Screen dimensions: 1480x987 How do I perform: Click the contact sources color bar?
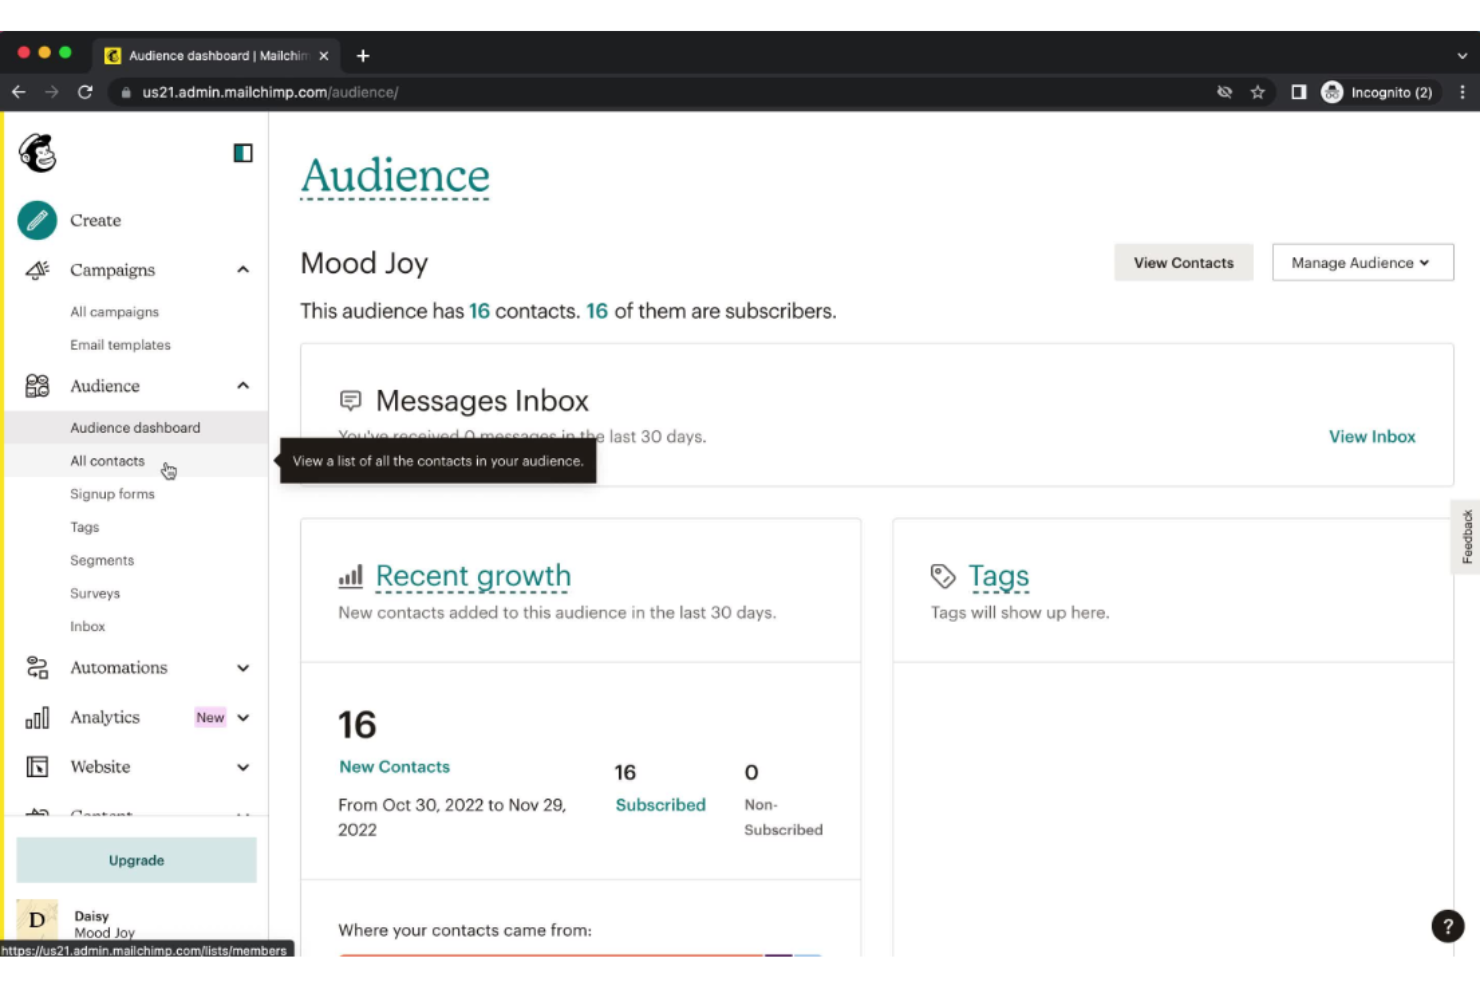click(580, 955)
